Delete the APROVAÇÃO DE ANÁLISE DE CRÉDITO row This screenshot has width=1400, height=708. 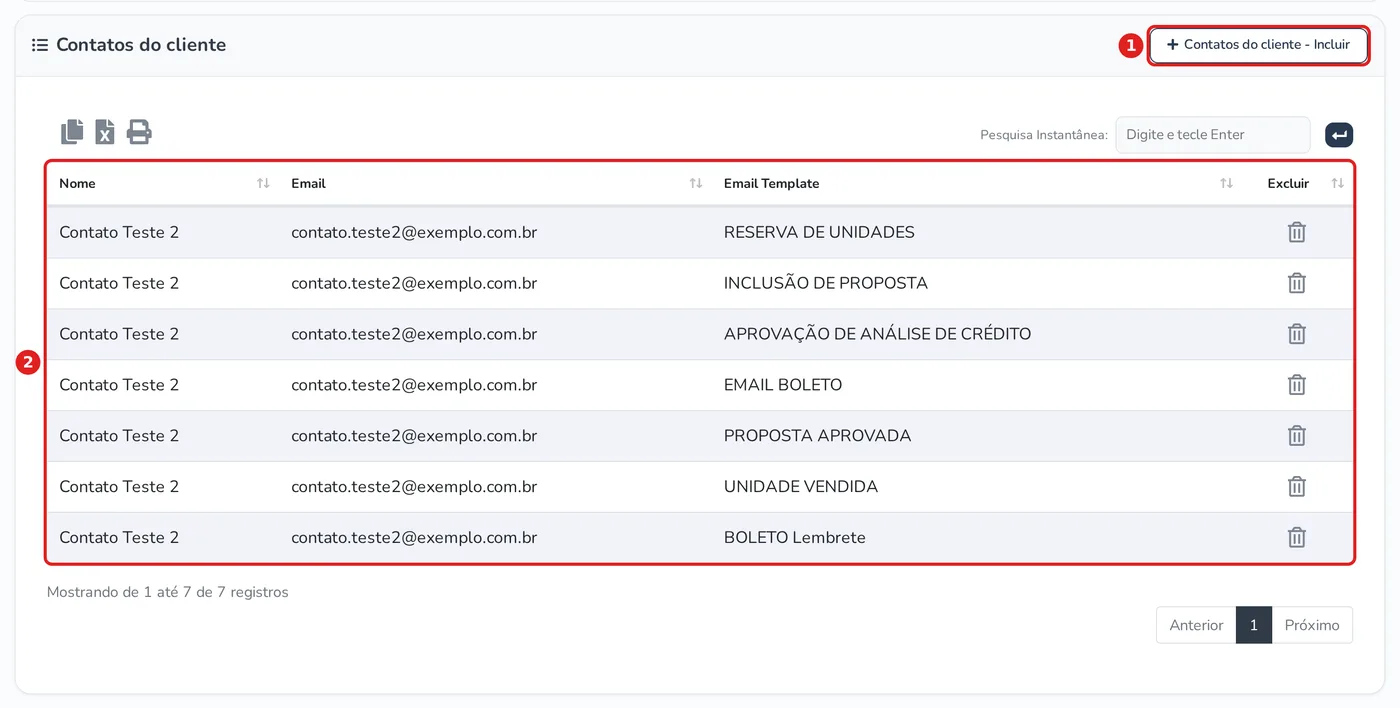(x=1297, y=334)
